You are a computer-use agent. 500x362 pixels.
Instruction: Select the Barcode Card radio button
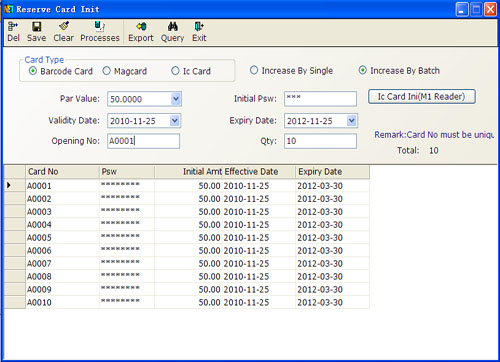coord(33,71)
